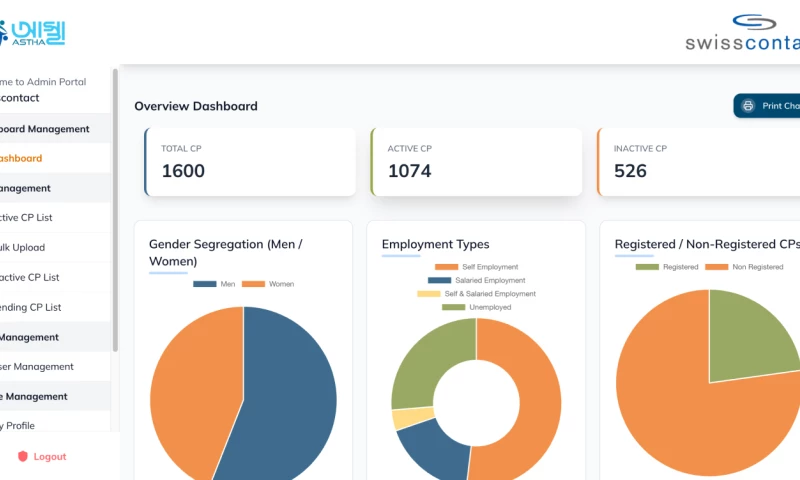Open Active CP List in sidebar
This screenshot has height=480, width=800.
(55, 218)
